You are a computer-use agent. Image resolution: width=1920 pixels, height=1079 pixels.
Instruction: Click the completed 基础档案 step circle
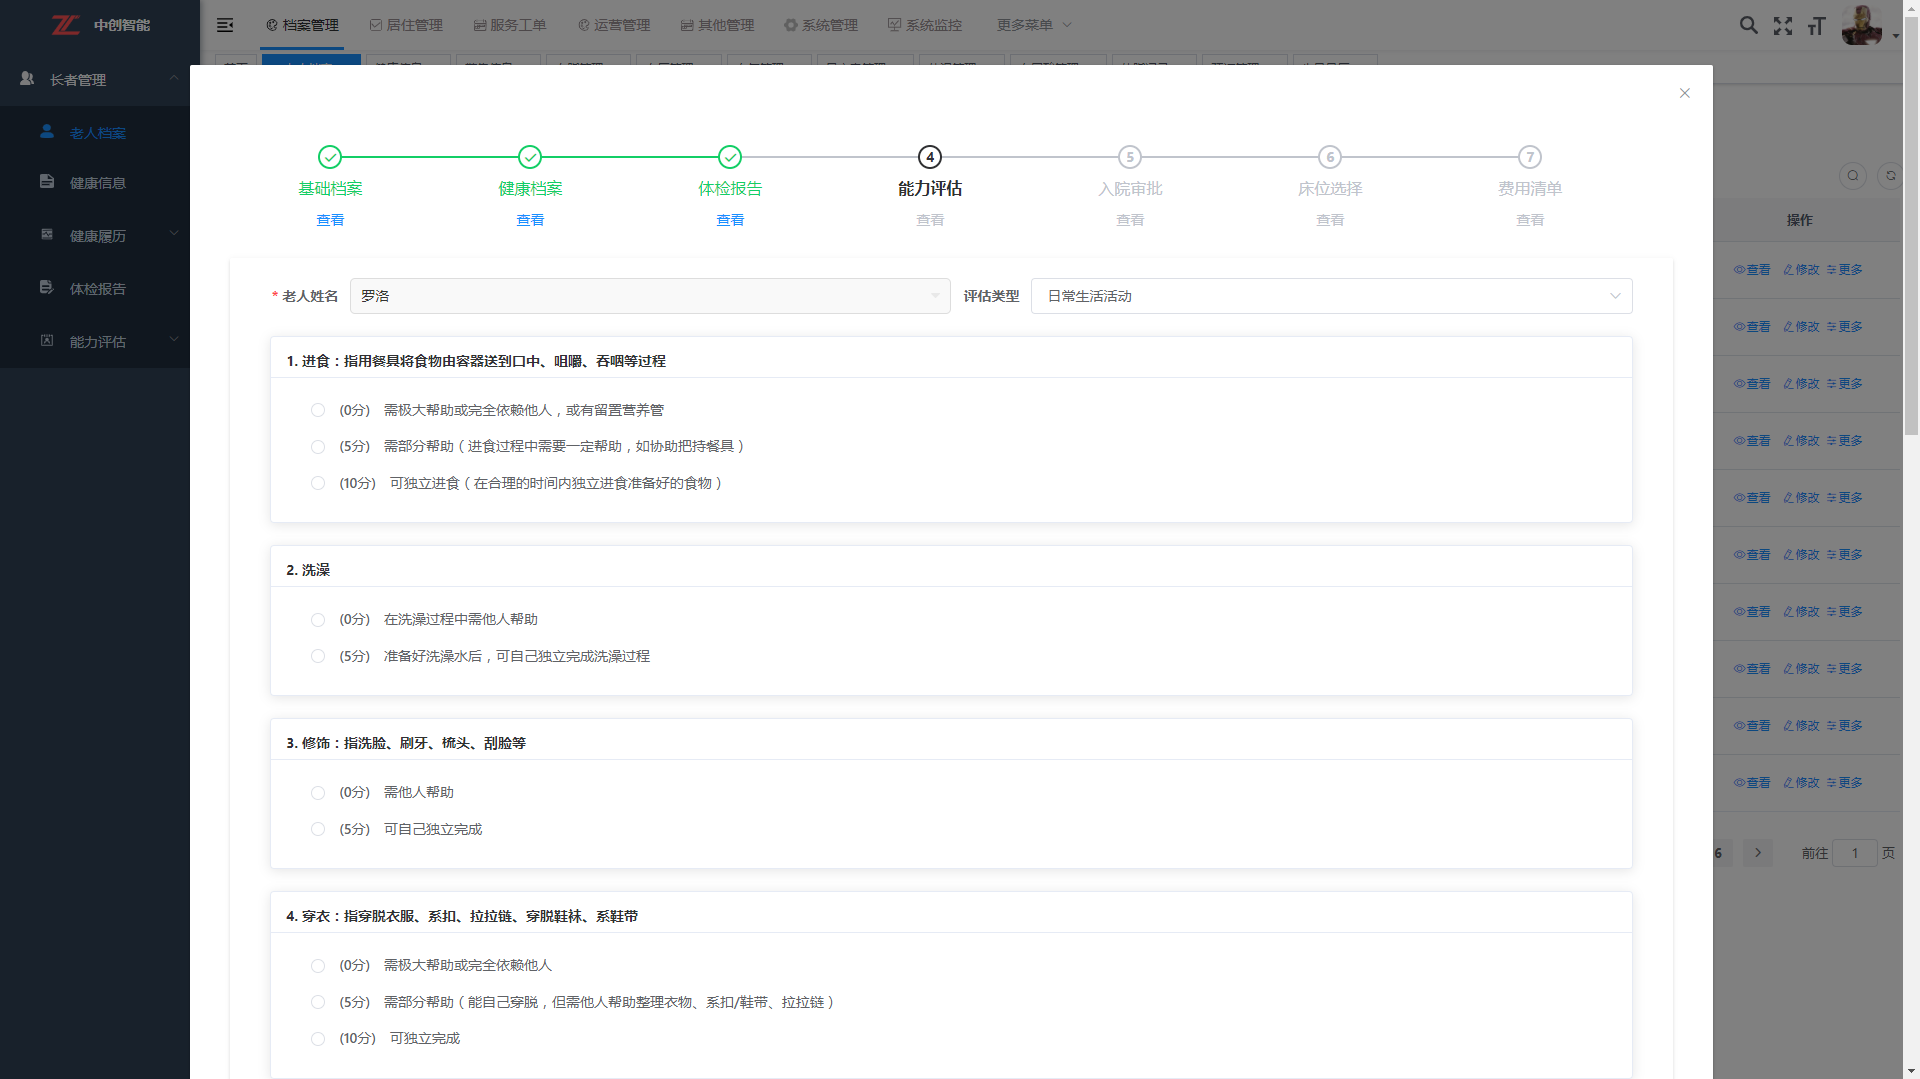point(330,157)
